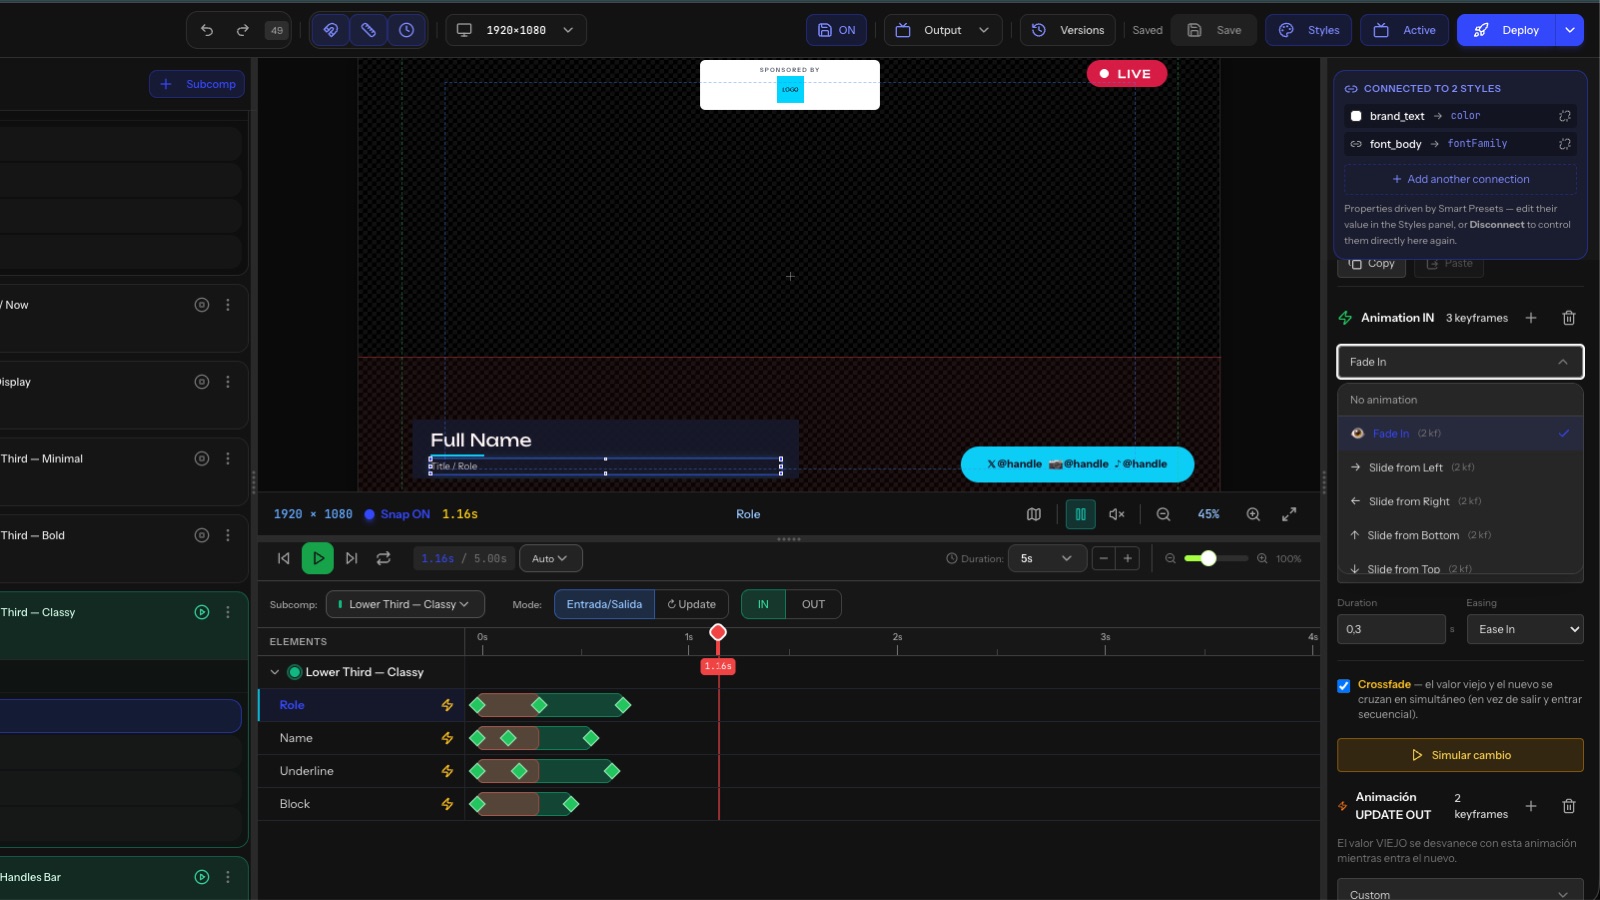1600x900 pixels.
Task: Switch to the IN tab
Action: coord(763,604)
